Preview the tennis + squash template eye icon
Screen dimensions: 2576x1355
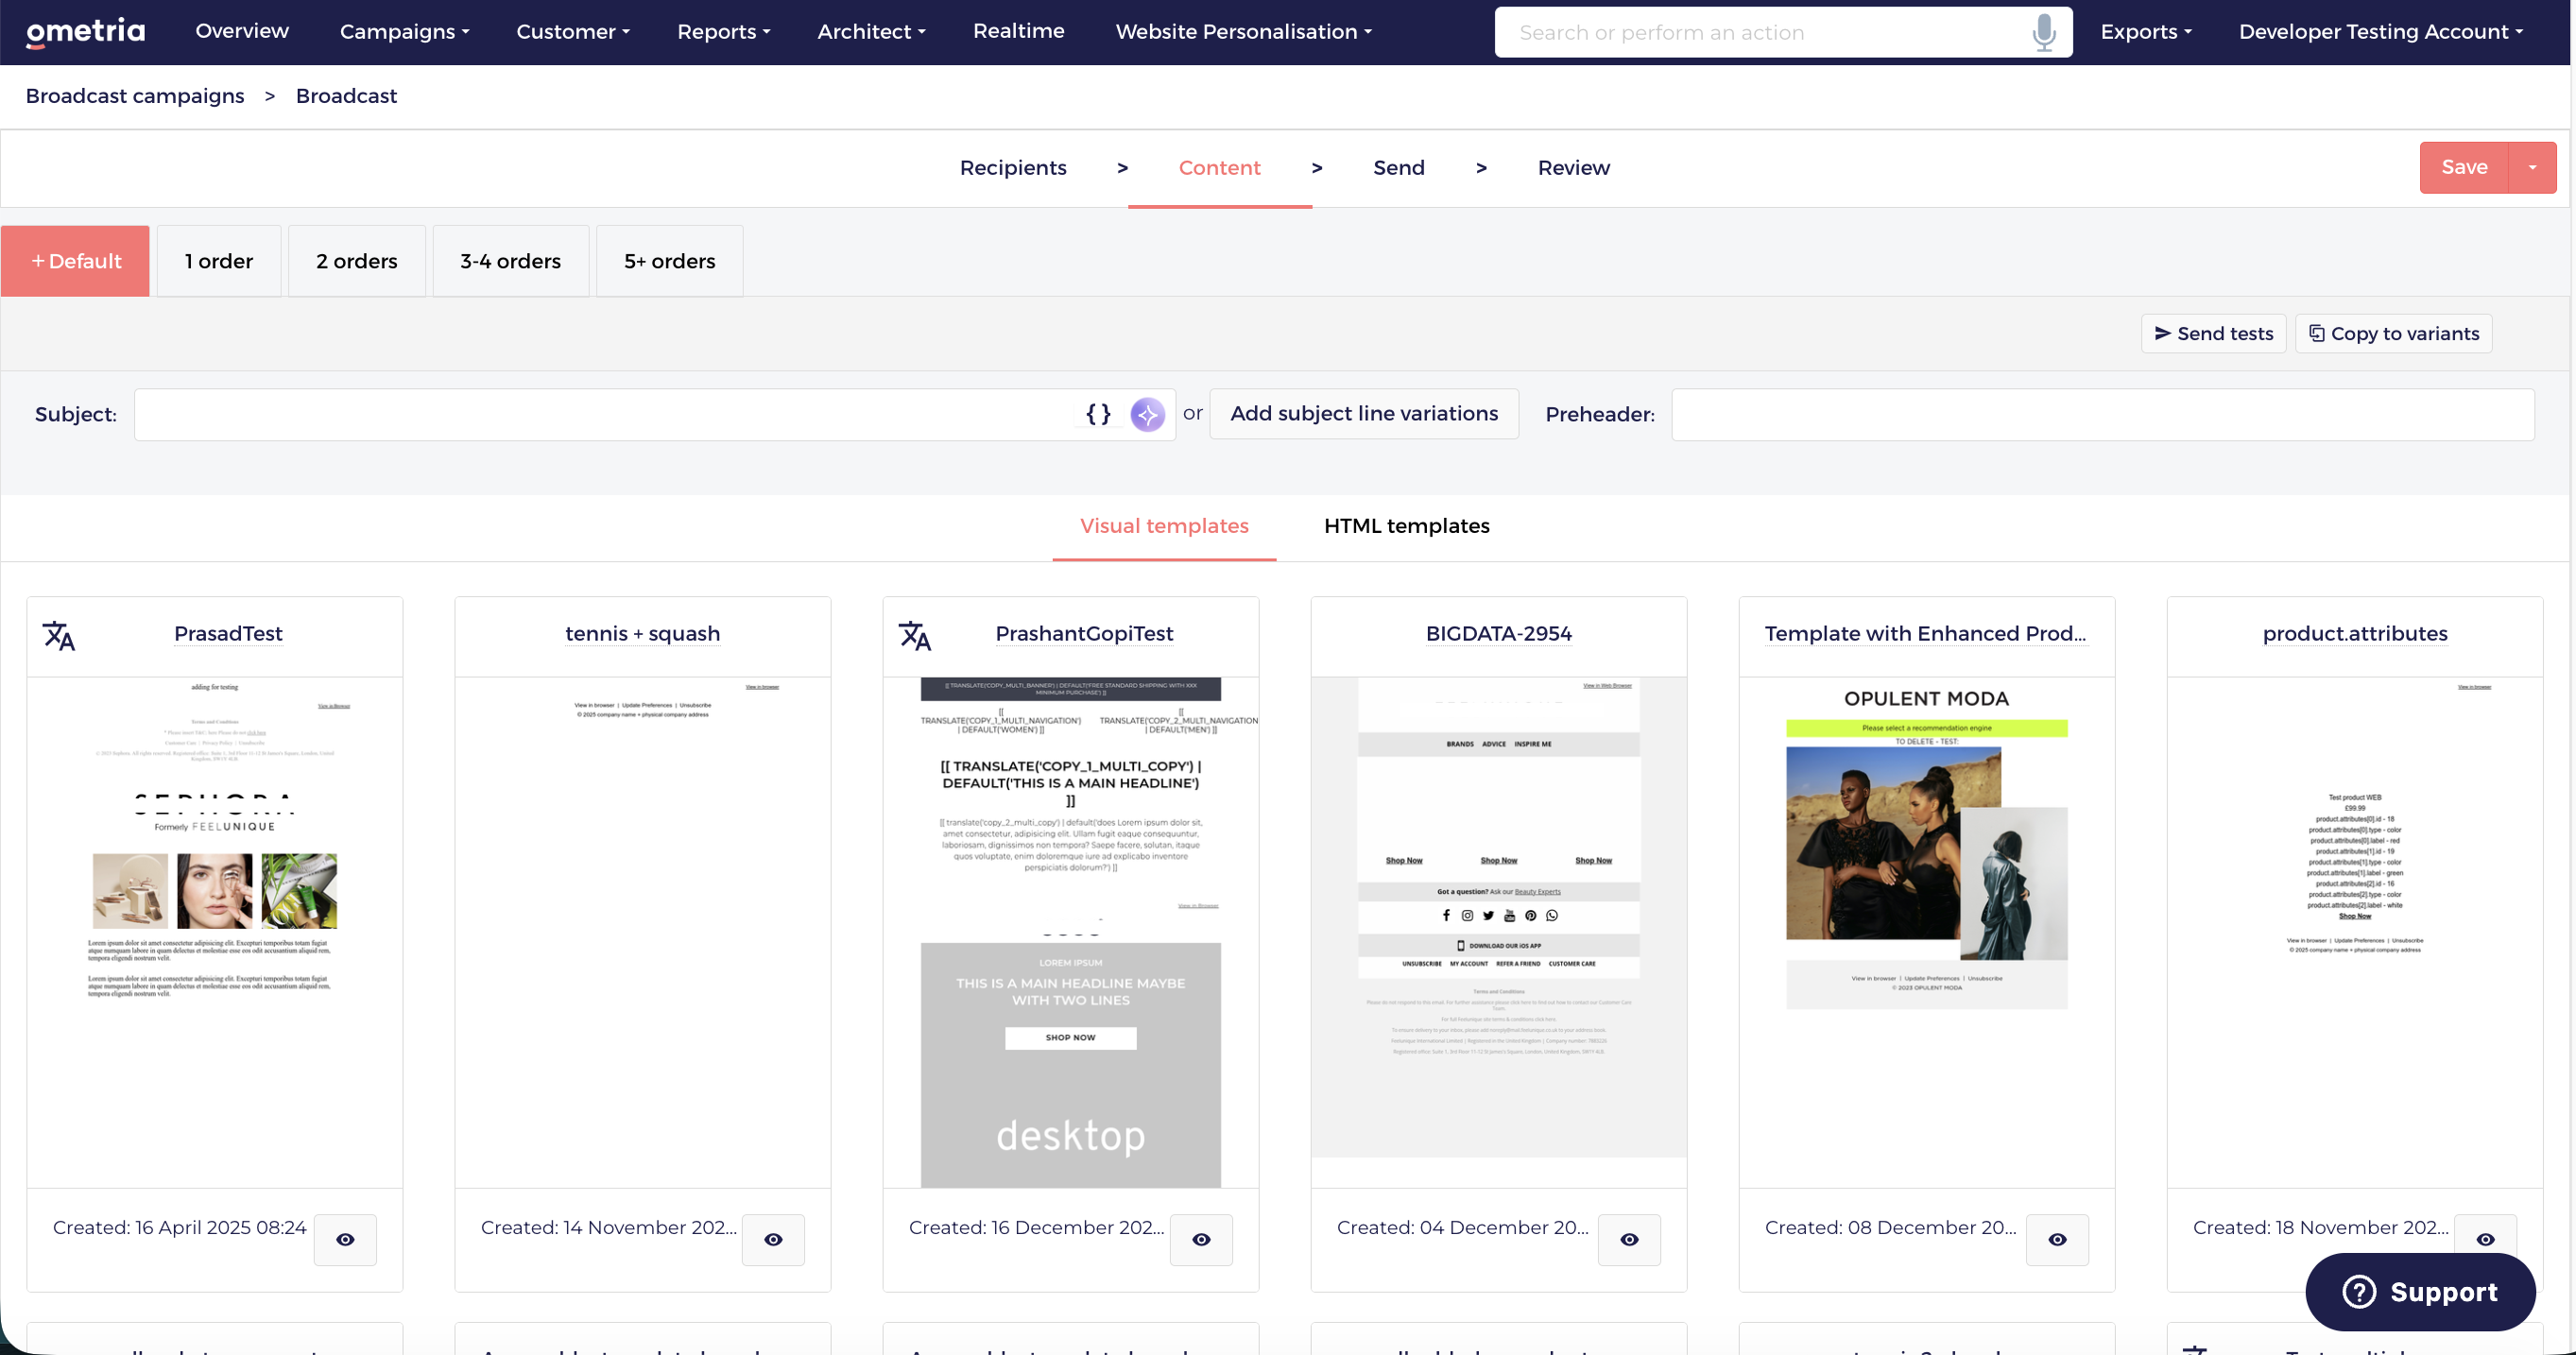pyautogui.click(x=773, y=1239)
